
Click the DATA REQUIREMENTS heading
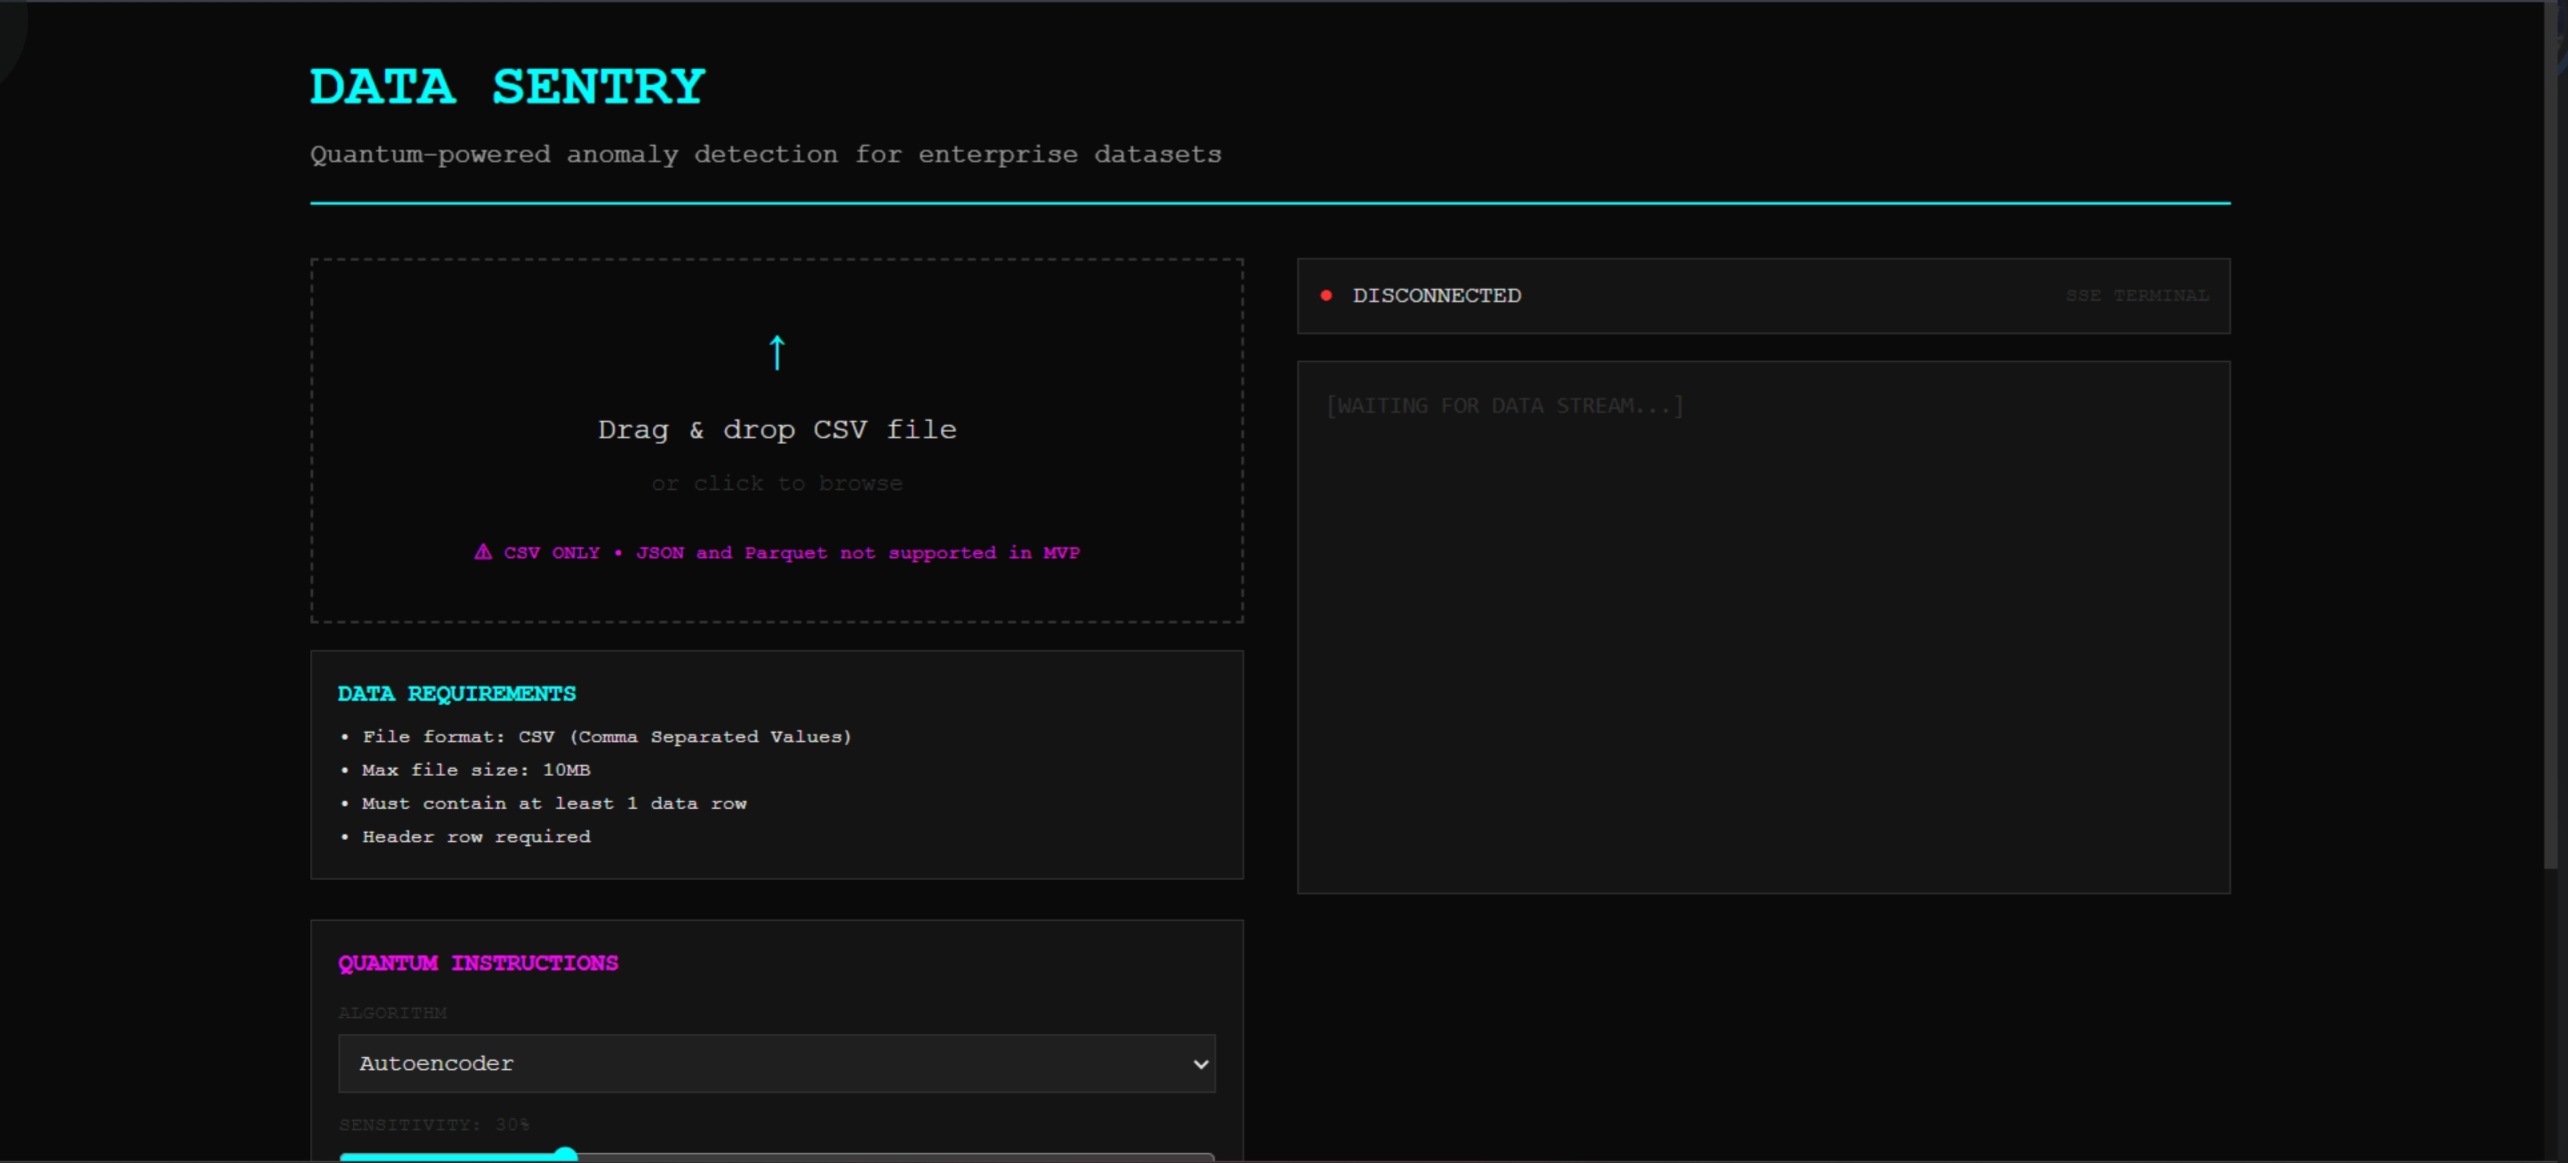tap(457, 693)
